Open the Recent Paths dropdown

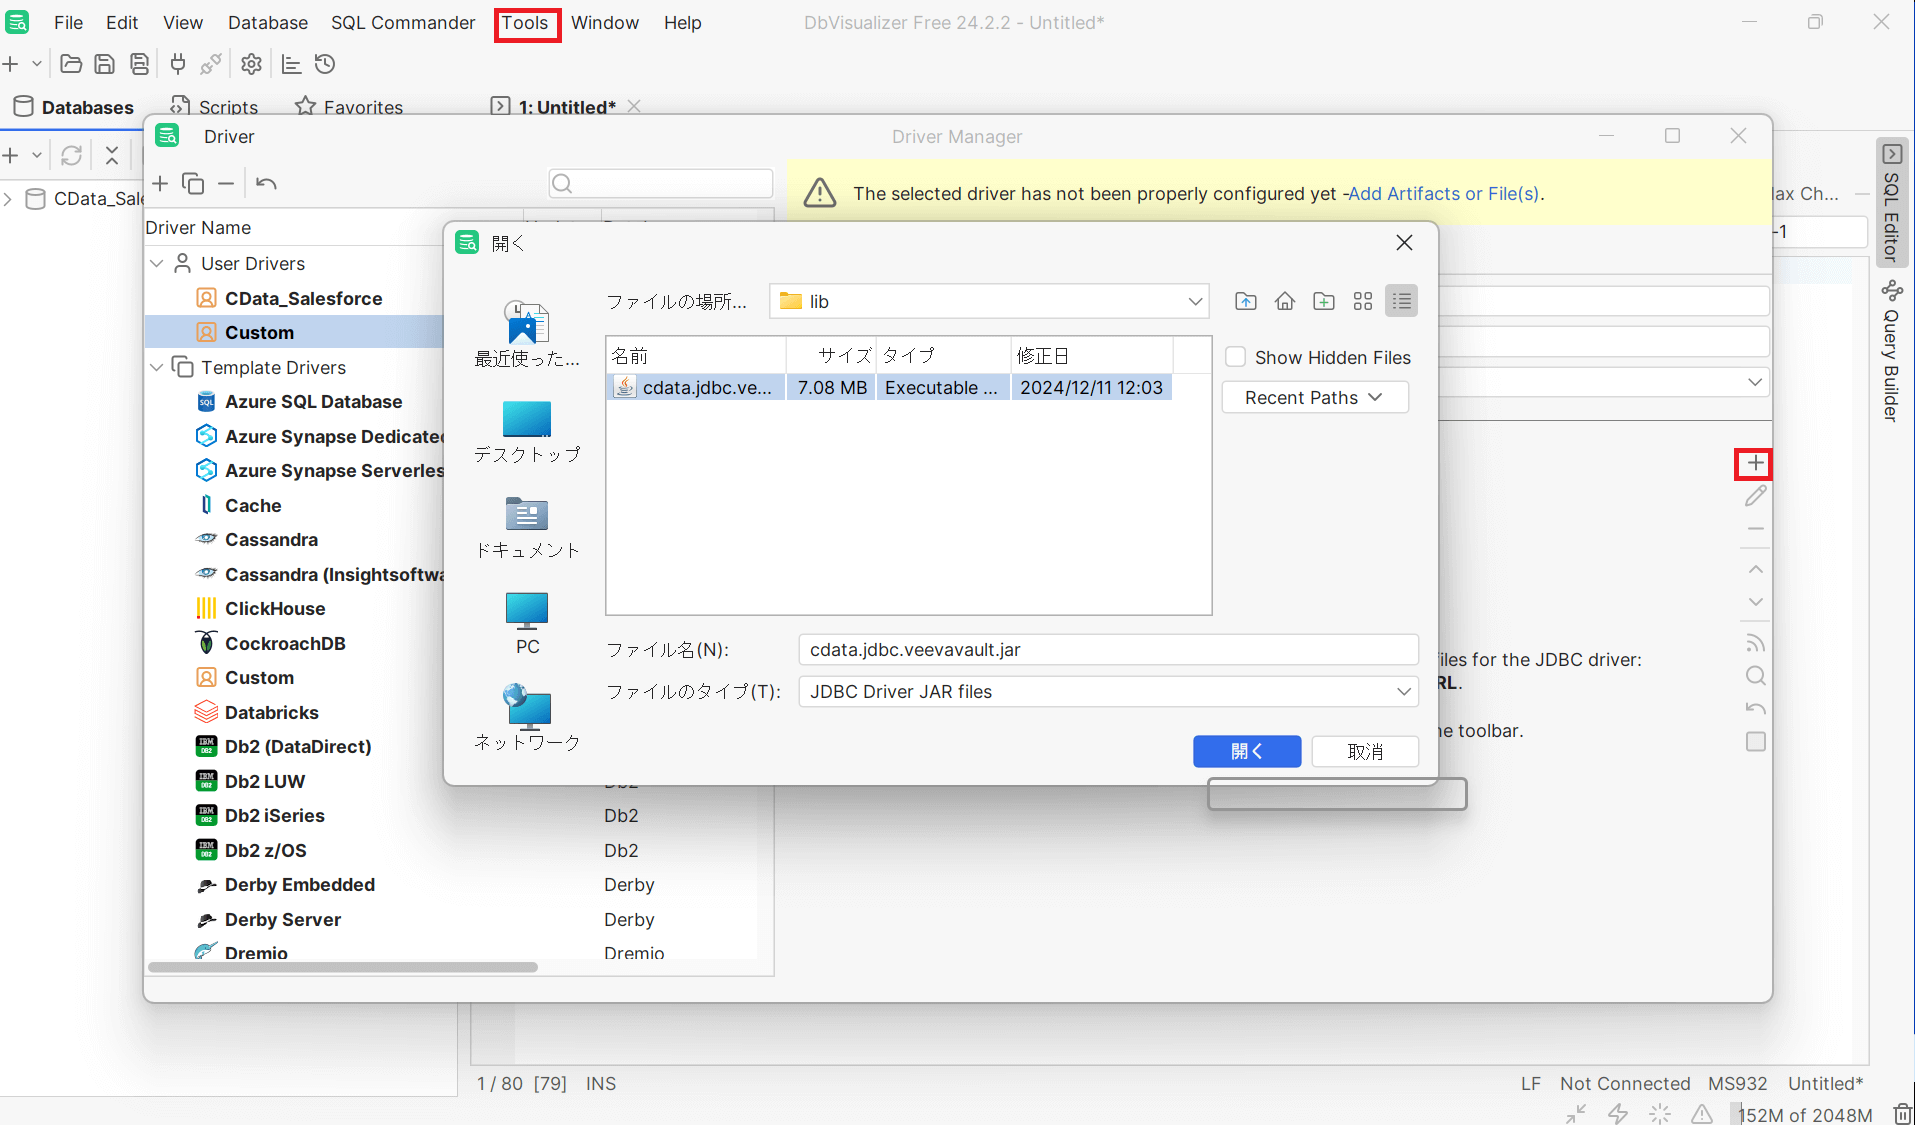click(x=1313, y=397)
